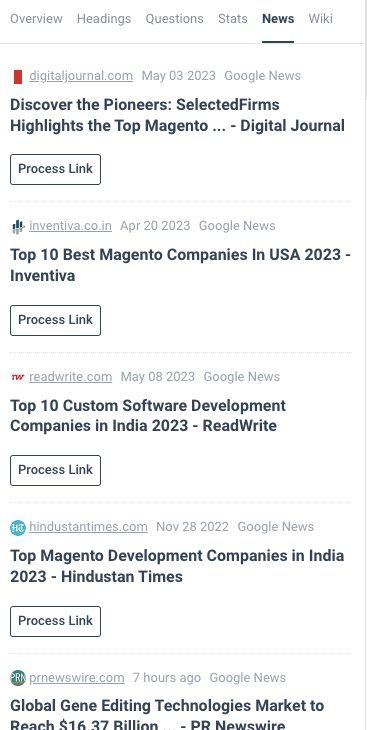Click the inventiva.co.in favicon icon

pos(18,226)
